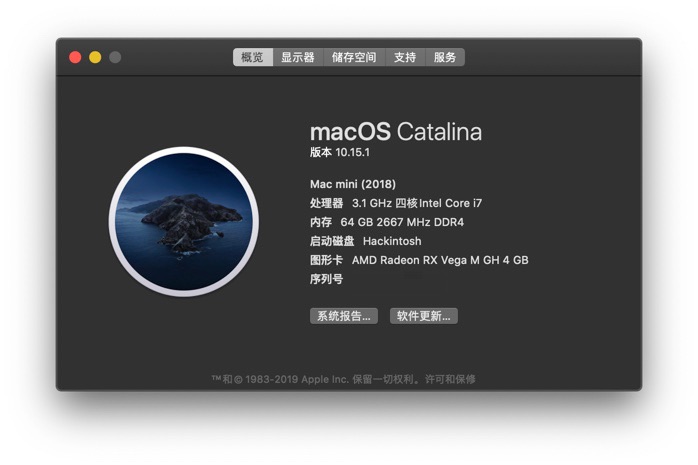Click the 启动磁盘 Hackintosh startup disk line
Image resolution: width=698 pixels, height=465 pixels.
[x=365, y=241]
